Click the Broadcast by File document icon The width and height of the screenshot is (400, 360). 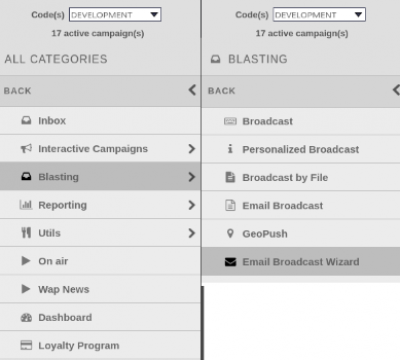[230, 177]
